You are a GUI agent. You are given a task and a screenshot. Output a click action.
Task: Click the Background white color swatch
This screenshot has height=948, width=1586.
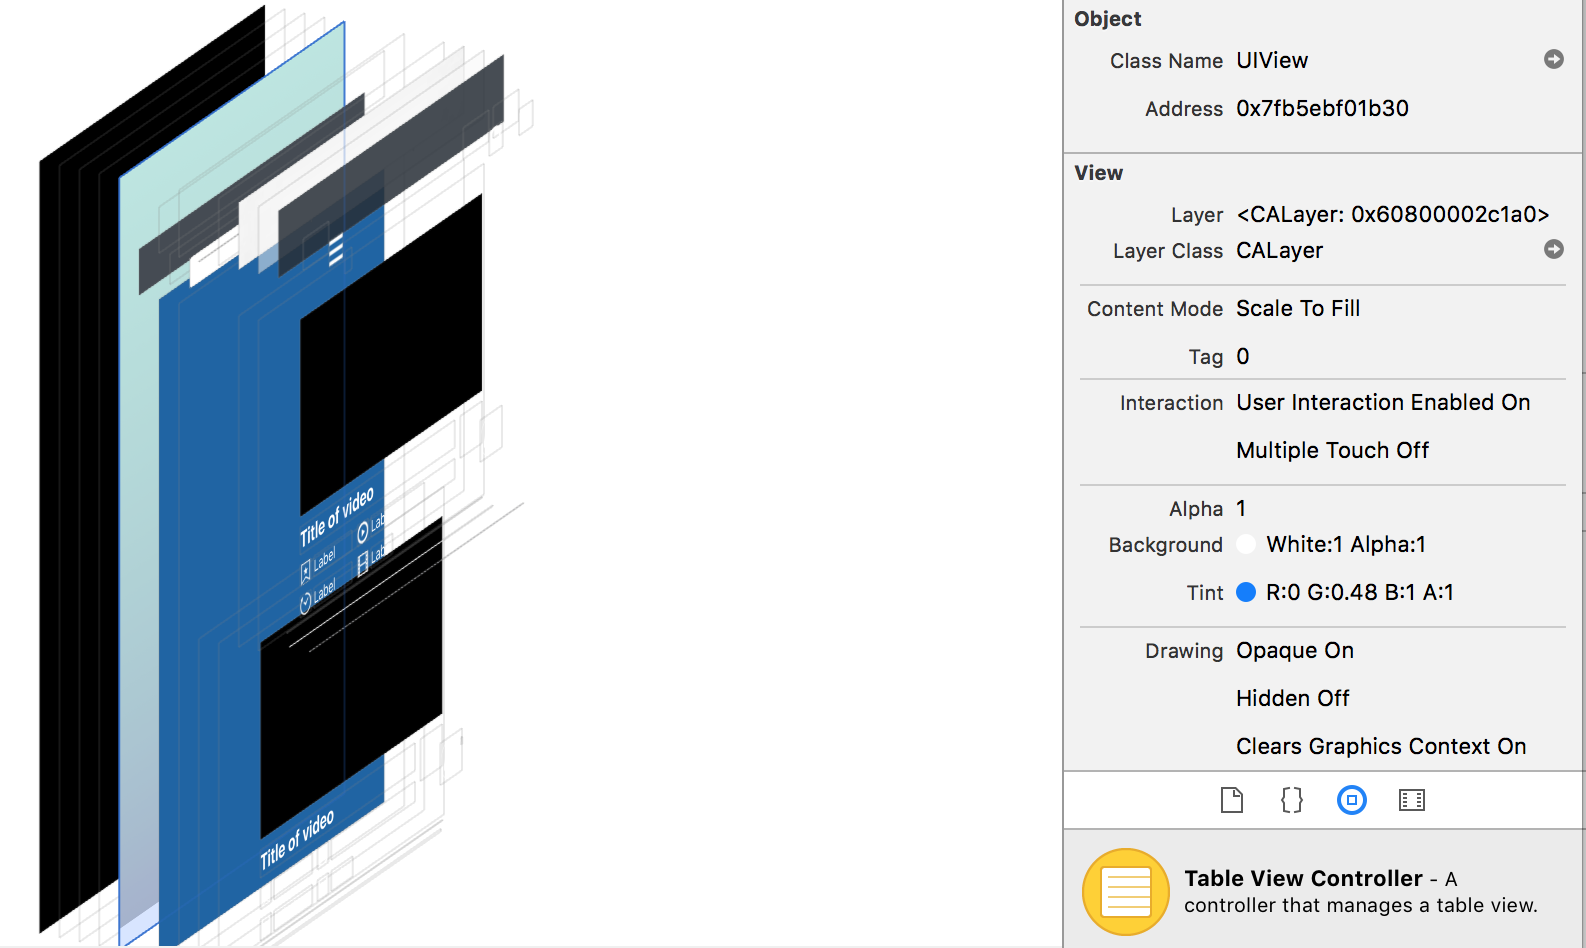(1246, 545)
